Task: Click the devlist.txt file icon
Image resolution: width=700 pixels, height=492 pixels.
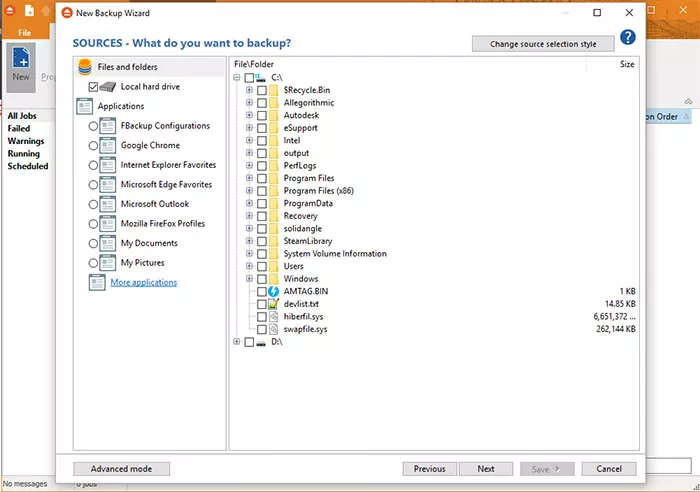Action: [x=273, y=304]
